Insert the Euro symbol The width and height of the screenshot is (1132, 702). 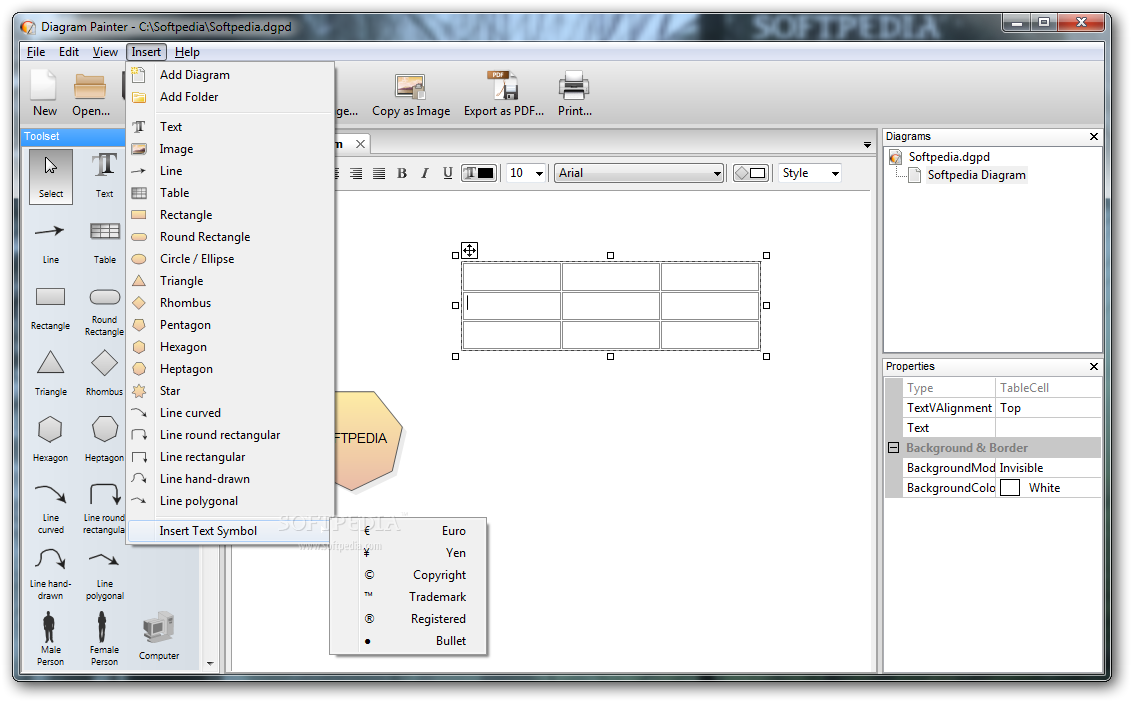point(409,531)
